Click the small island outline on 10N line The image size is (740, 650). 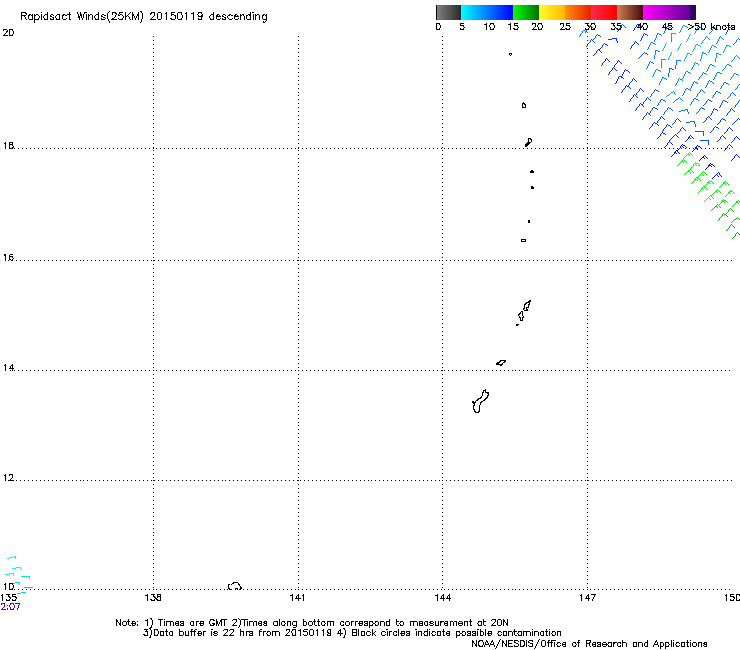click(x=235, y=586)
